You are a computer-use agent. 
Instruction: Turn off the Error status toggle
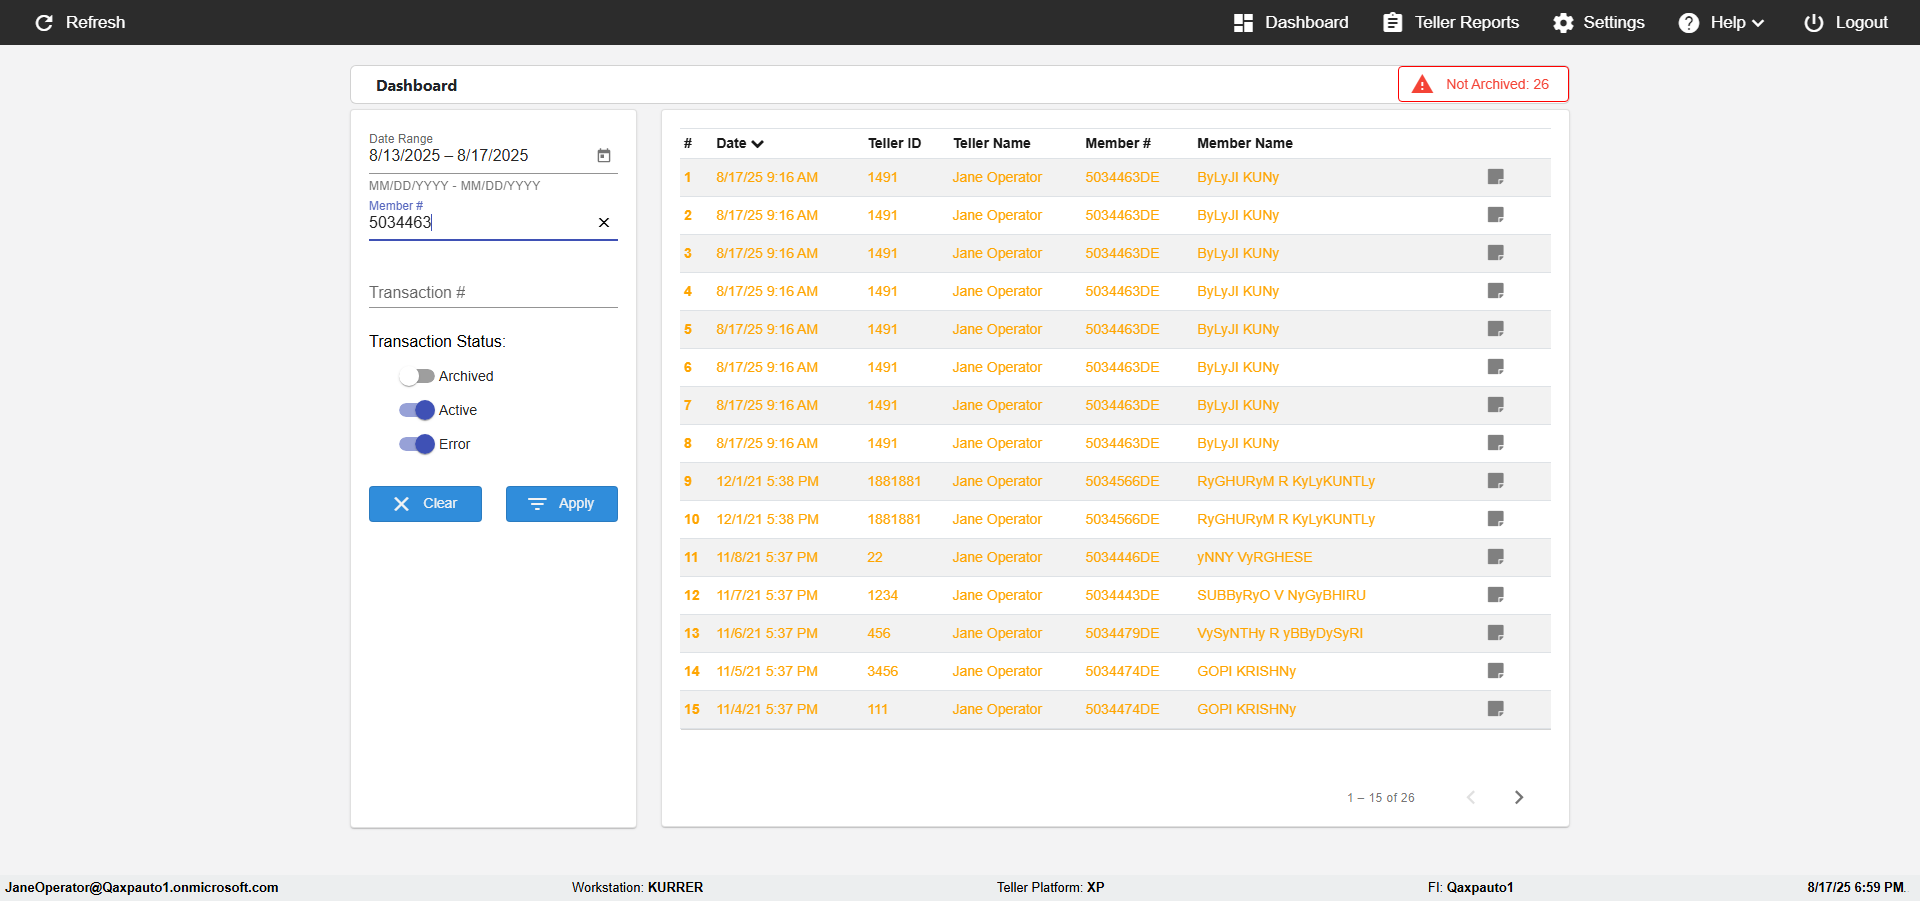pyautogui.click(x=416, y=444)
